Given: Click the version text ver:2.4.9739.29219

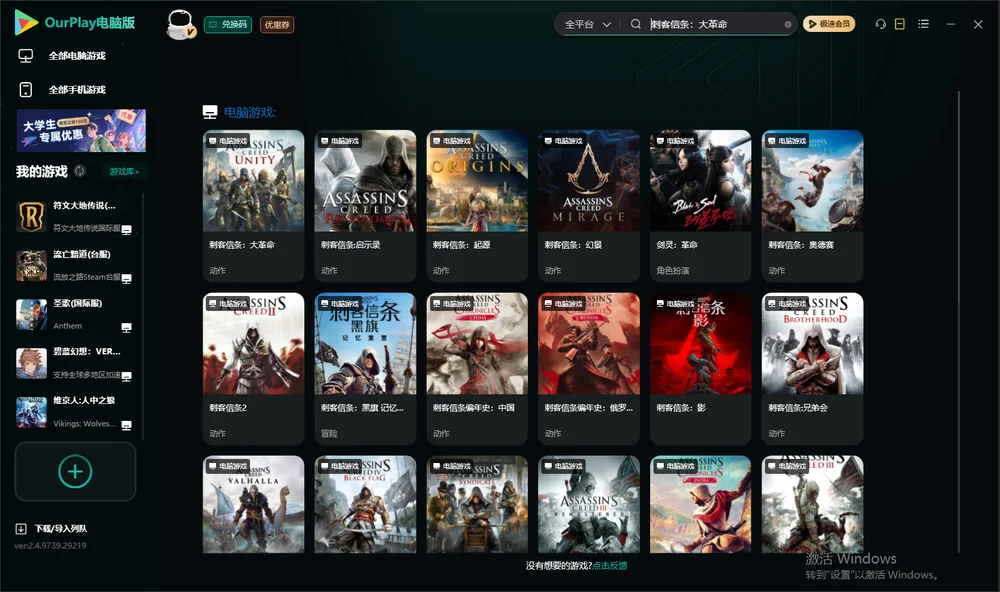Looking at the screenshot, I should coord(50,546).
